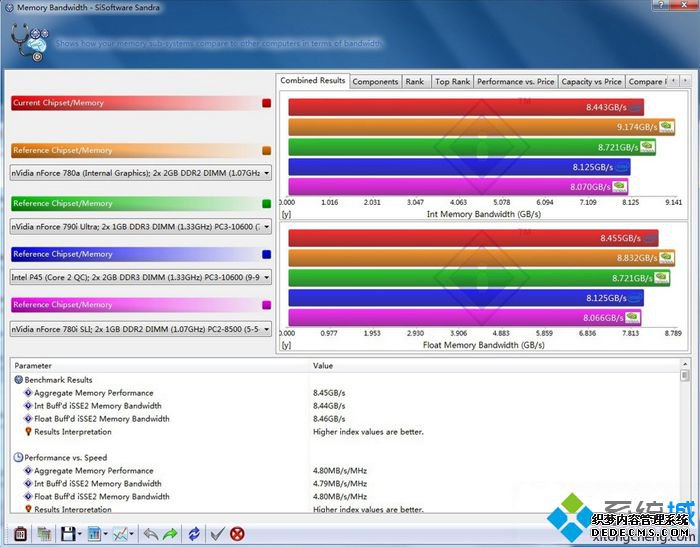Click the Performance vs. Speed clock icon
Screen dimensions: 700x547
[x=18, y=457]
